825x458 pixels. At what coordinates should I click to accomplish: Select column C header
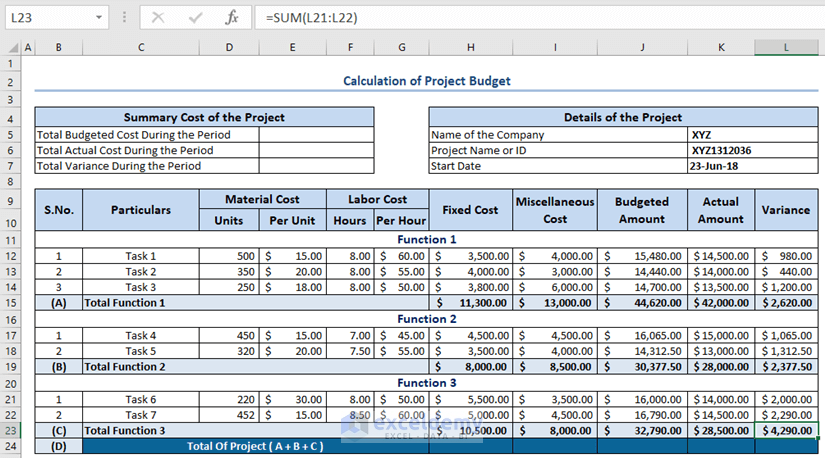coord(141,48)
